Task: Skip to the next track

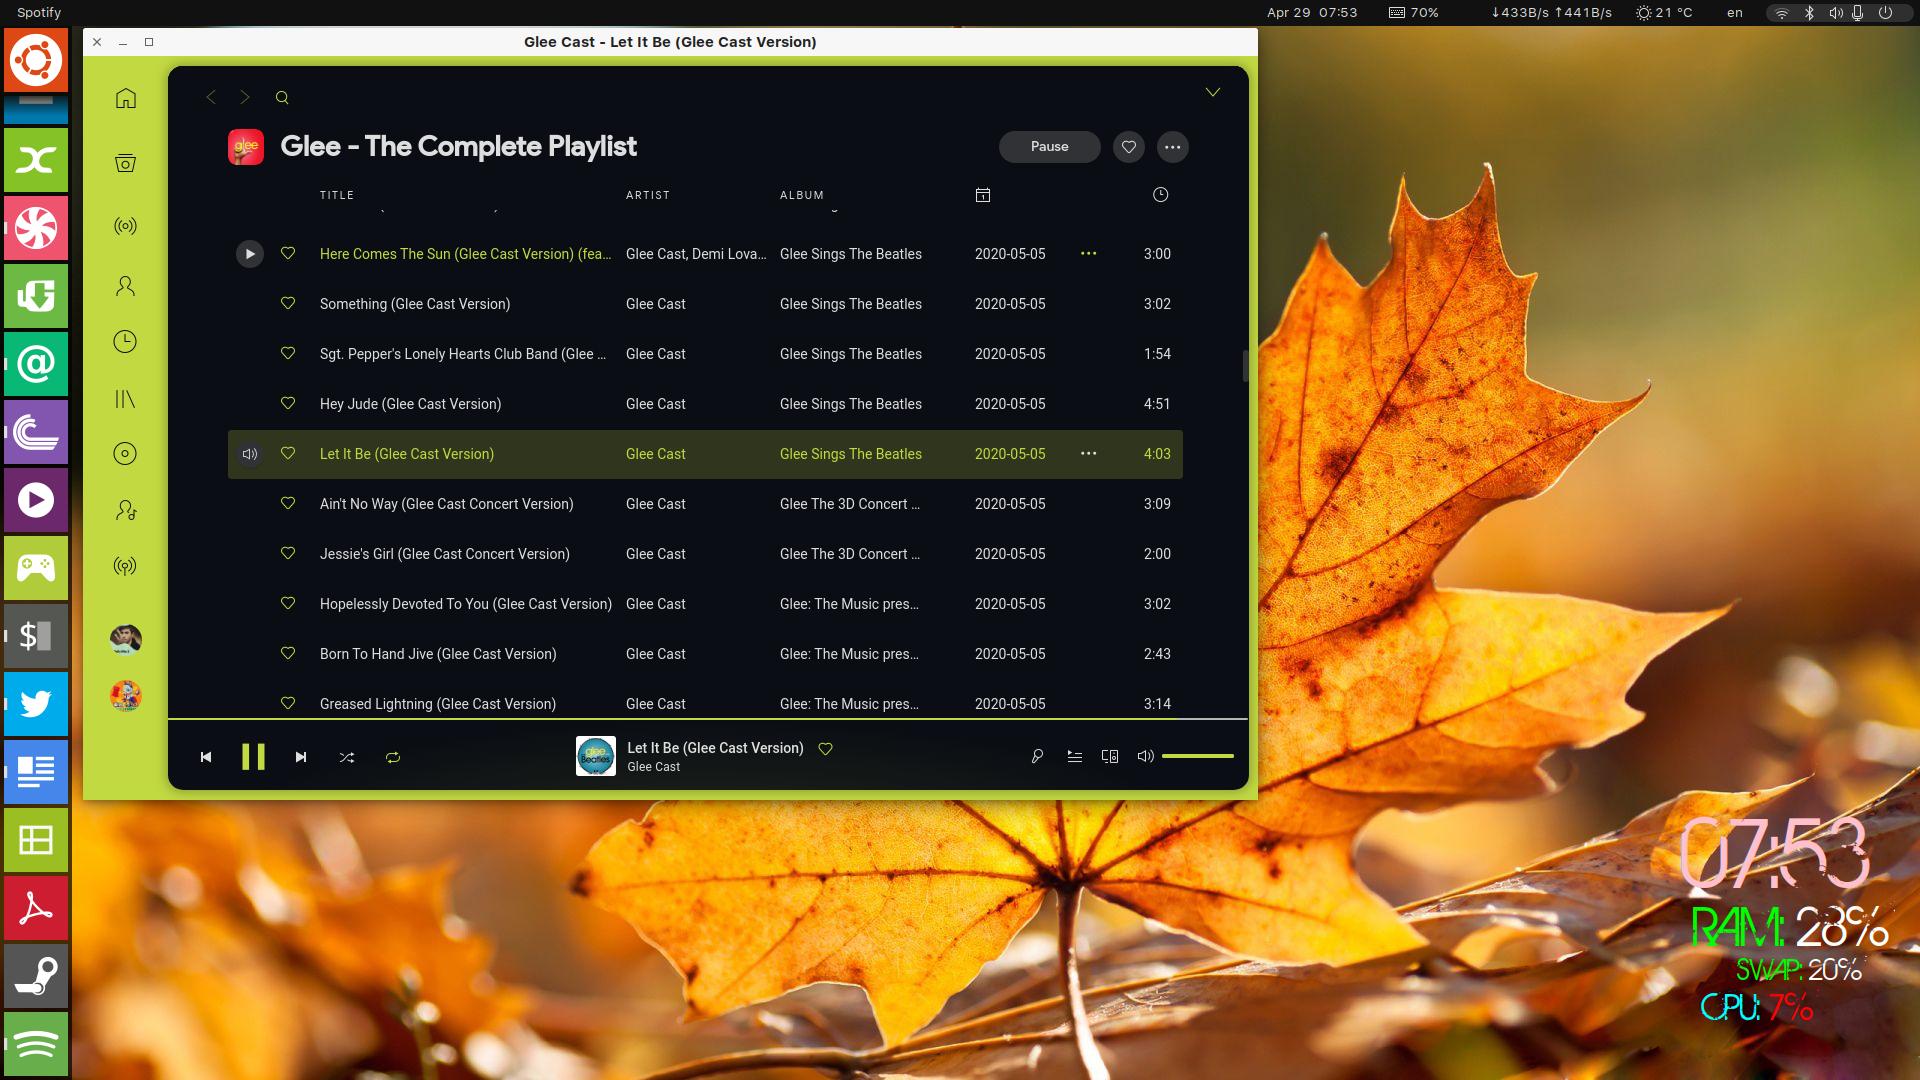Action: click(x=301, y=757)
